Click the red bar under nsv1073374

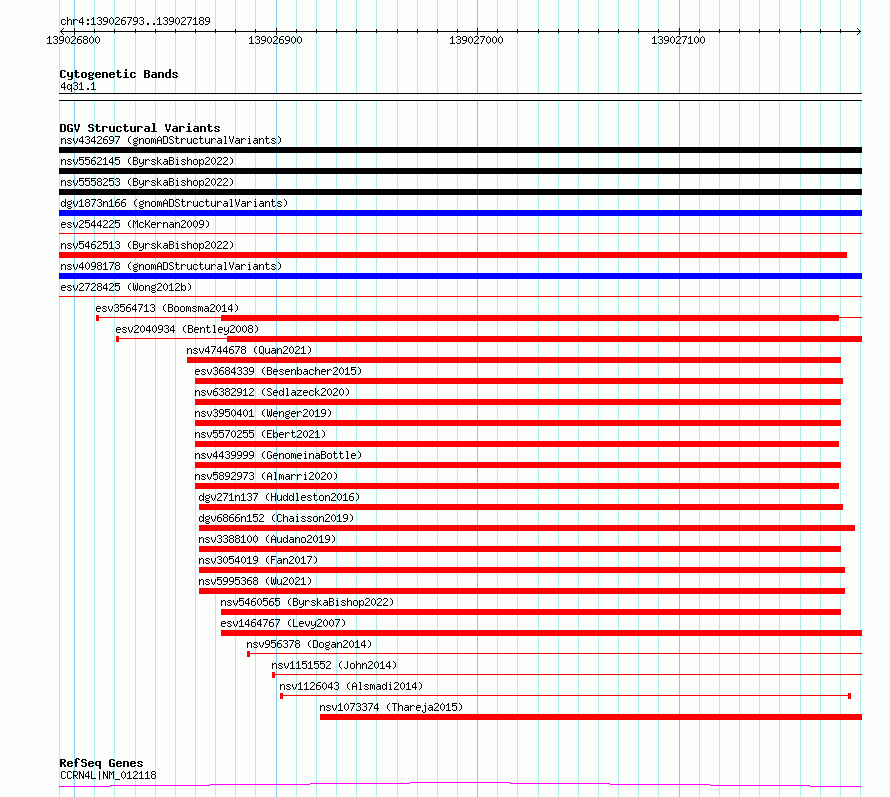coord(591,718)
